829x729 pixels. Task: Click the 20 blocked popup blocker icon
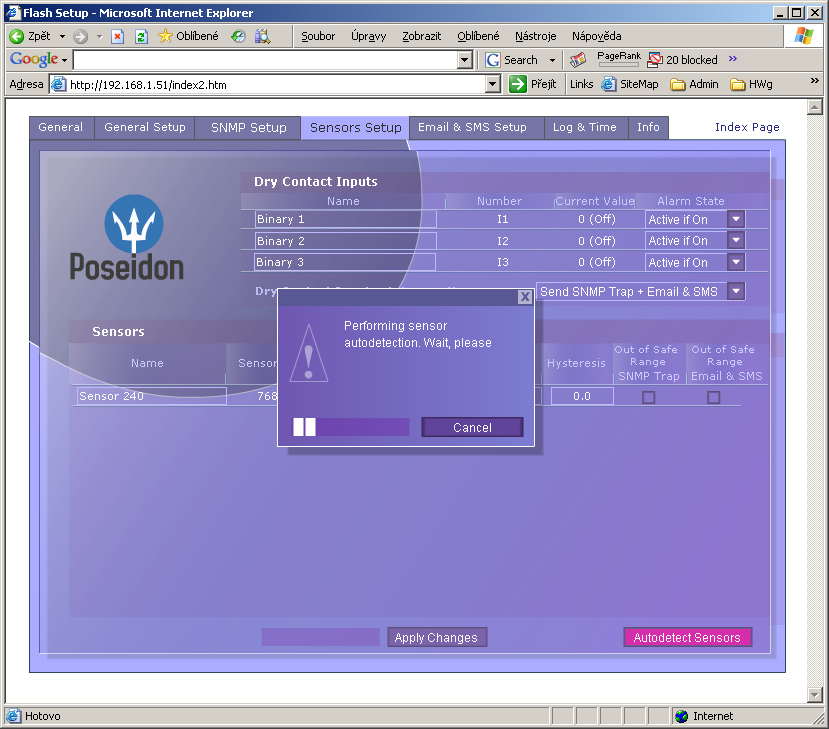pyautogui.click(x=655, y=60)
